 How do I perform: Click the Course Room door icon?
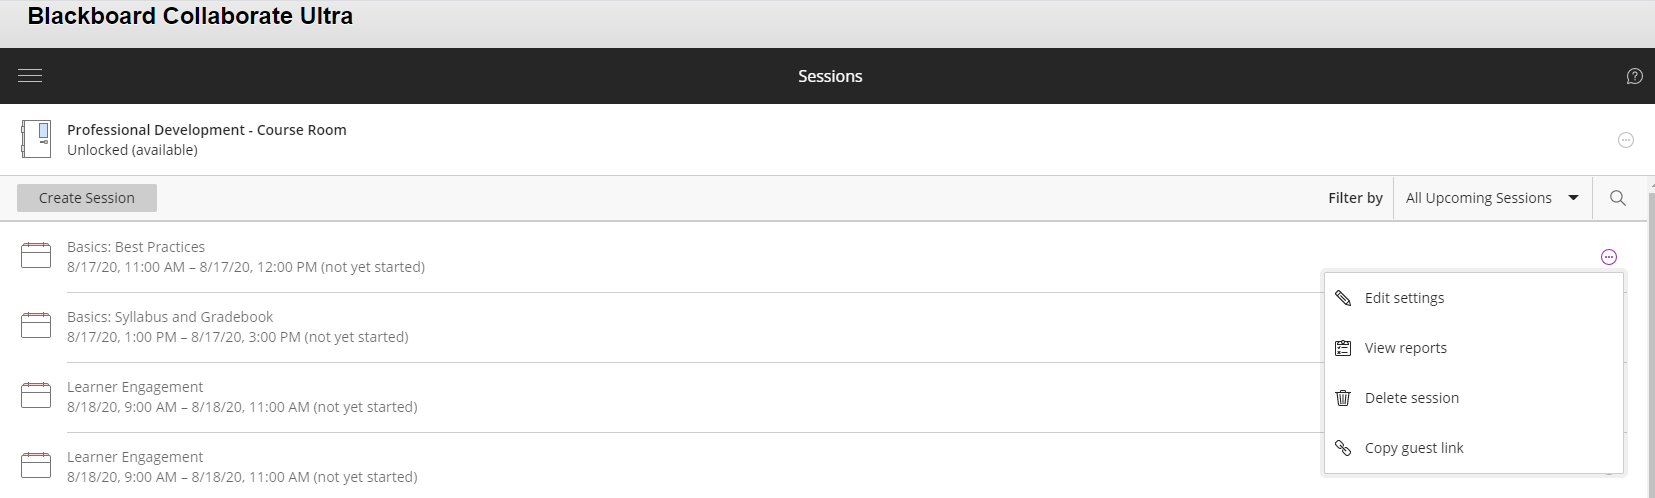pos(36,139)
